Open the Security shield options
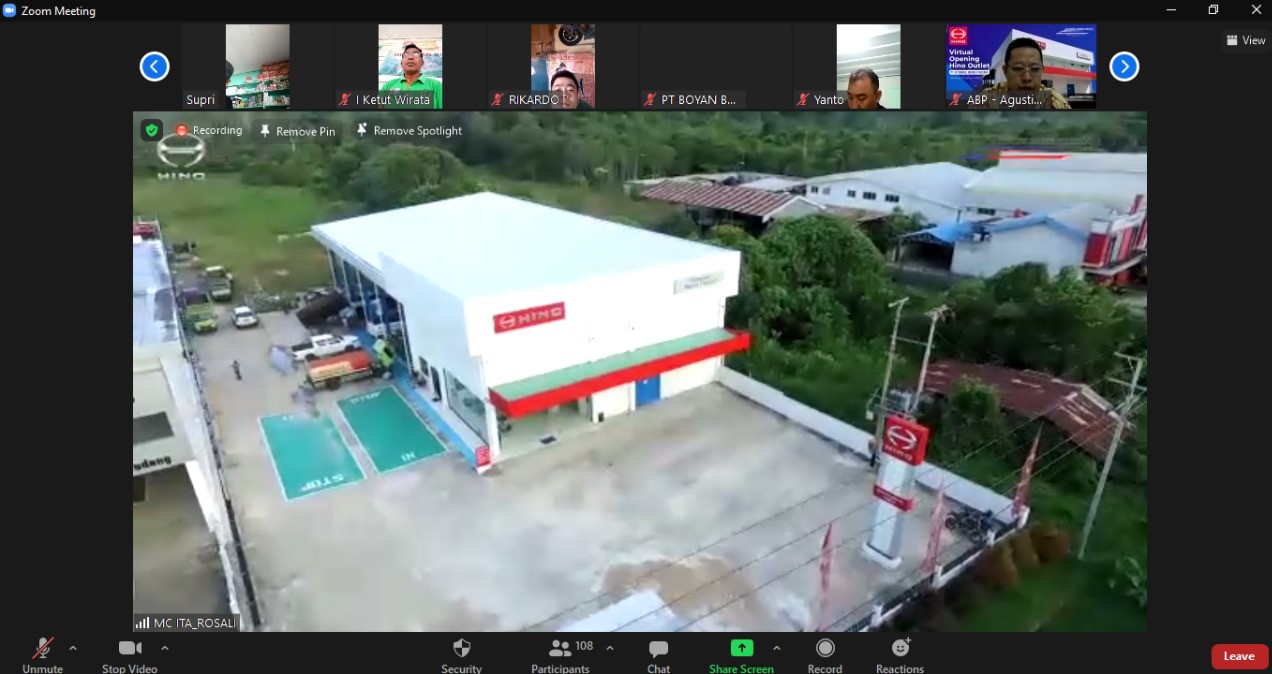This screenshot has width=1272, height=674. [461, 654]
